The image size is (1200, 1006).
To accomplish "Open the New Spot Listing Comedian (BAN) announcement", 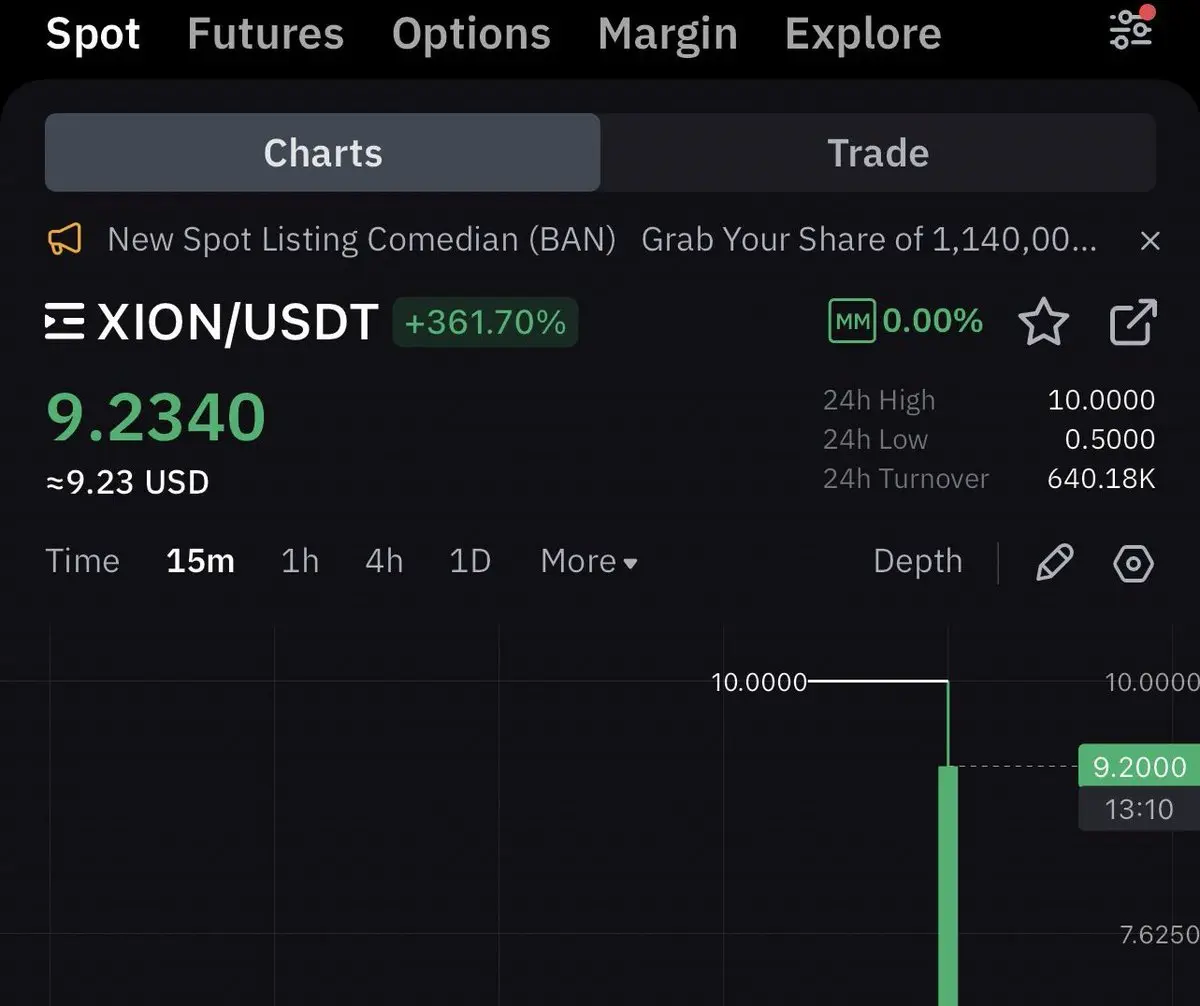I will pyautogui.click(x=361, y=240).
